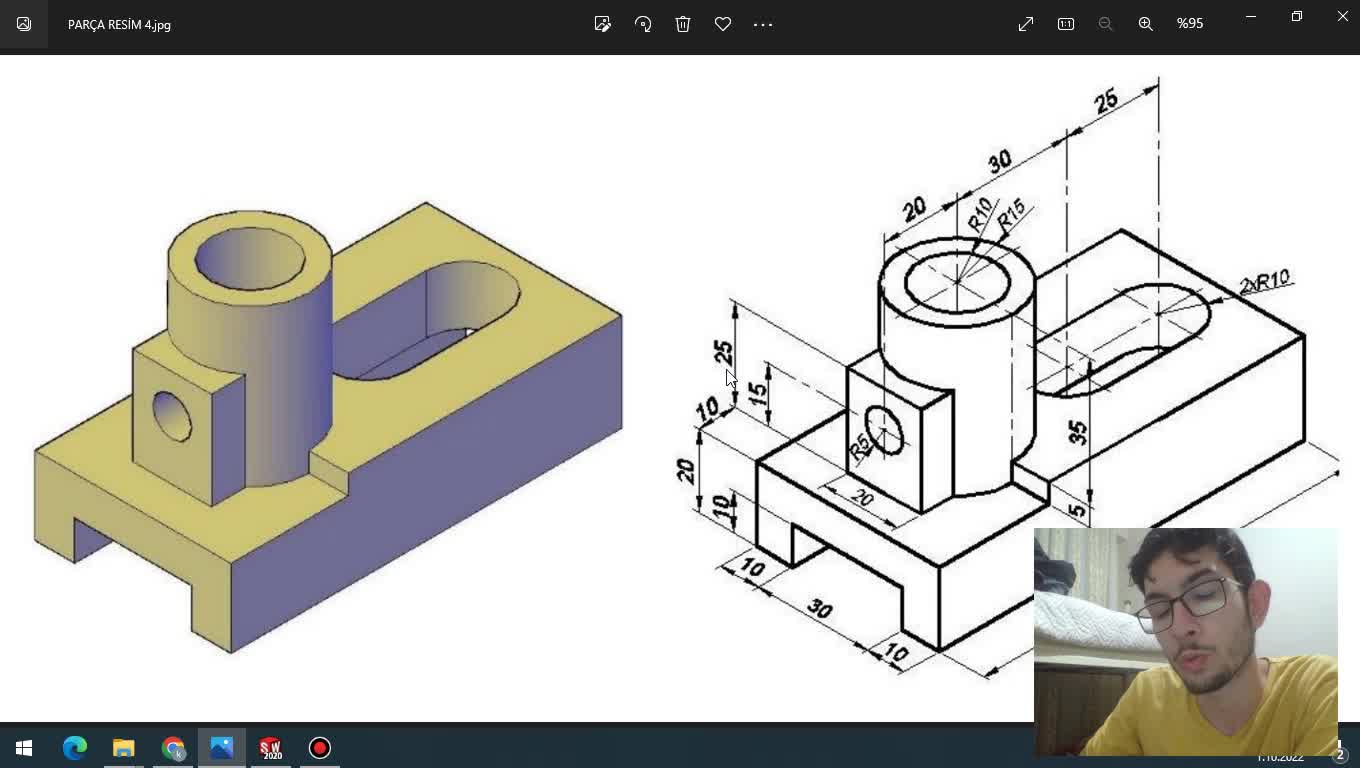Click the red screen recorder taskbar icon
Screen dimensions: 1360x768
pos(319,747)
